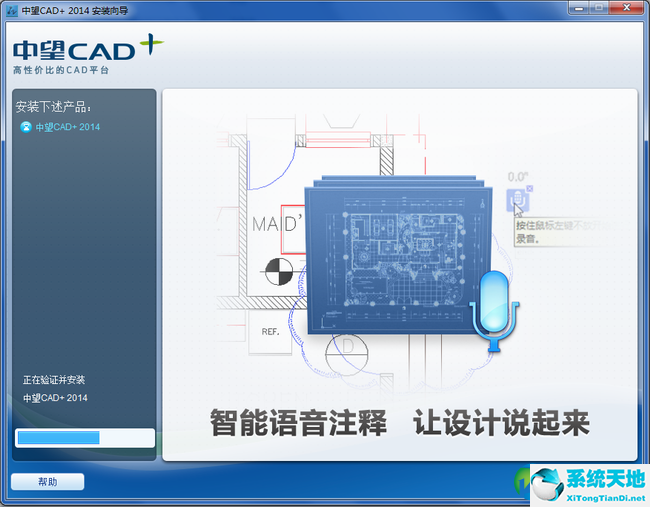Click the maximize button in title bar
Viewport: 650px width, 507px height.
pyautogui.click(x=599, y=8)
